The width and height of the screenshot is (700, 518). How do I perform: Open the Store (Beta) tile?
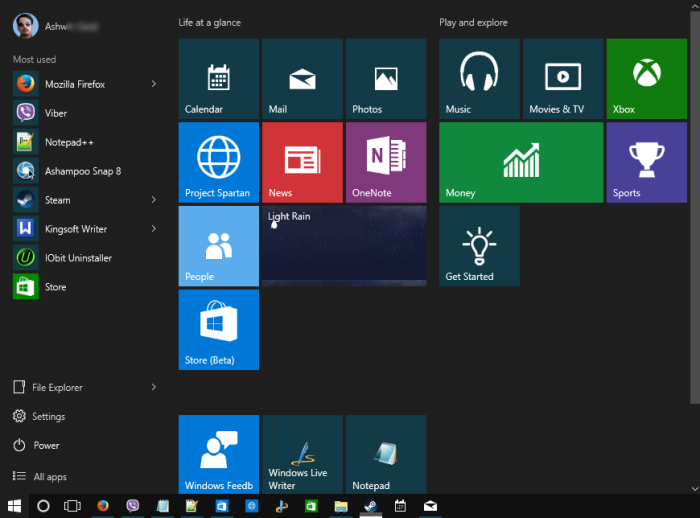[x=219, y=330]
